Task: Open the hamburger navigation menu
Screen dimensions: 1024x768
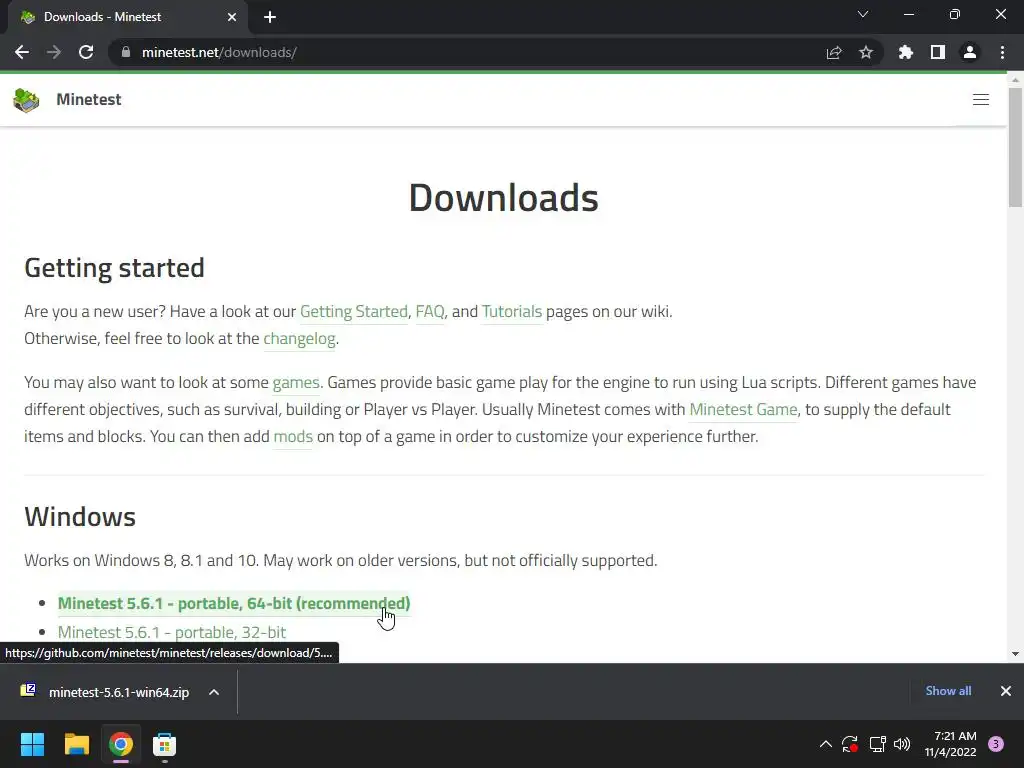Action: 981,99
